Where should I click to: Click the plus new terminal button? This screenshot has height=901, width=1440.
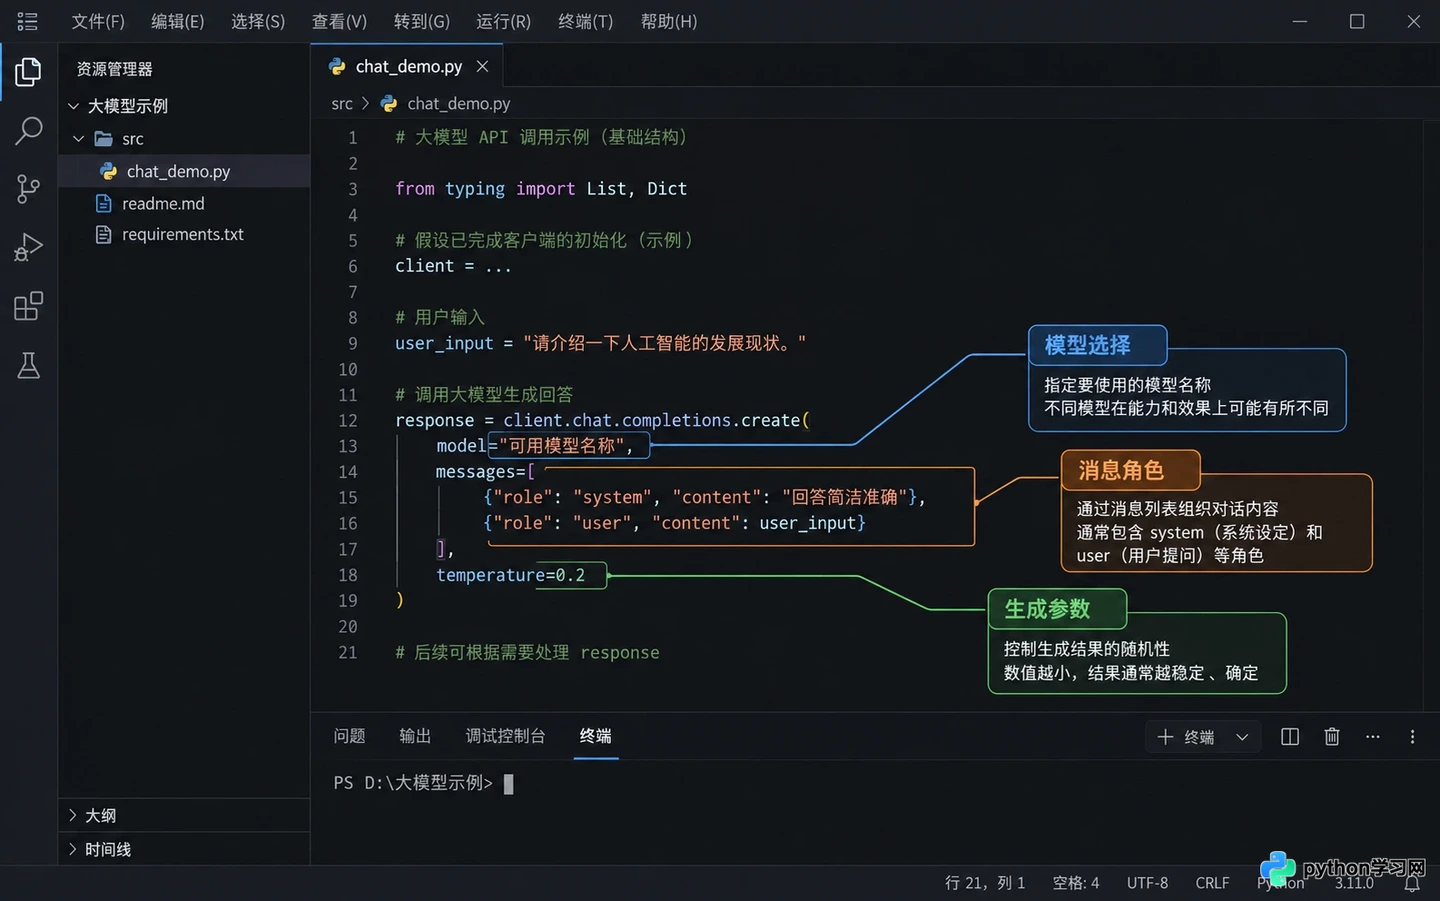(x=1165, y=737)
